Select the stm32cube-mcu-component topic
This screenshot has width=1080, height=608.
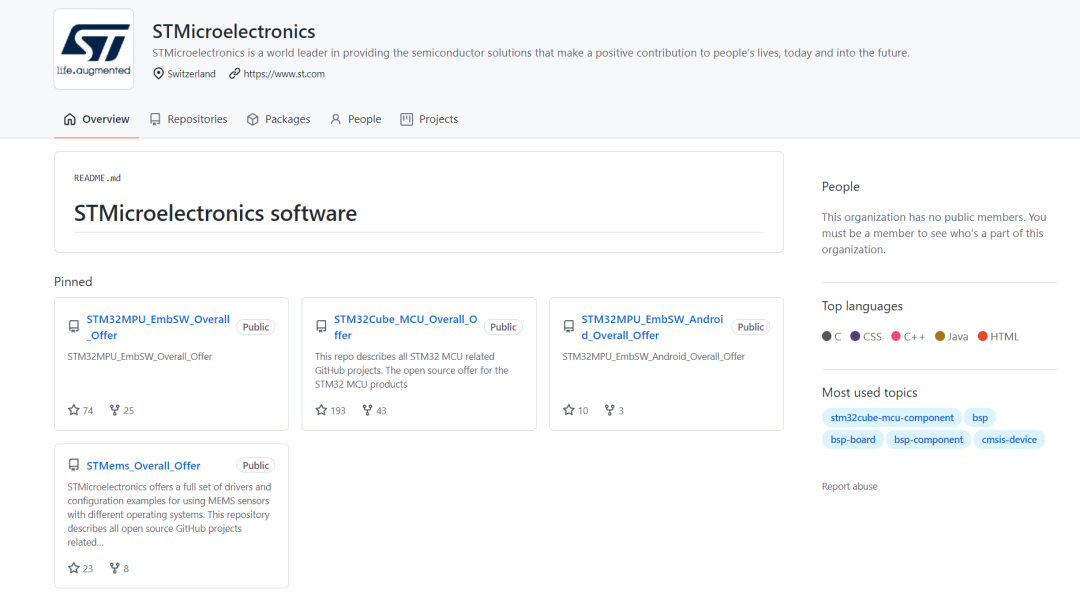click(x=892, y=417)
